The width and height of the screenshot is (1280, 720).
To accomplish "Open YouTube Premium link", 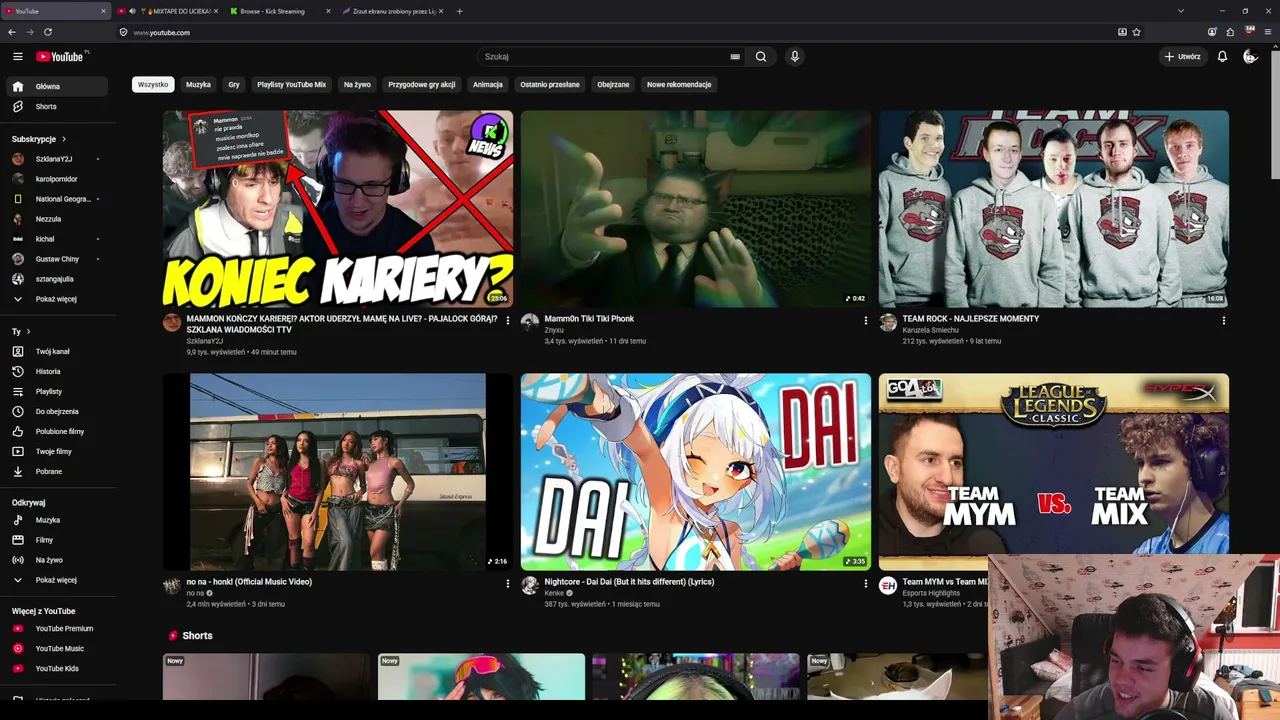I will click(58, 629).
